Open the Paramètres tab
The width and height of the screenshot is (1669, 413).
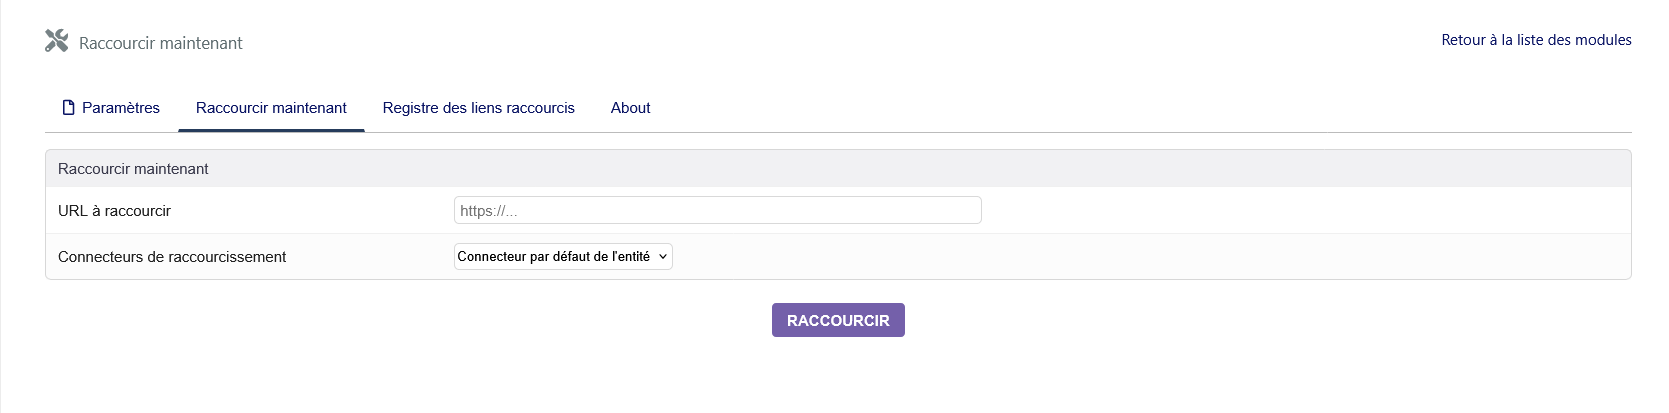tap(111, 108)
